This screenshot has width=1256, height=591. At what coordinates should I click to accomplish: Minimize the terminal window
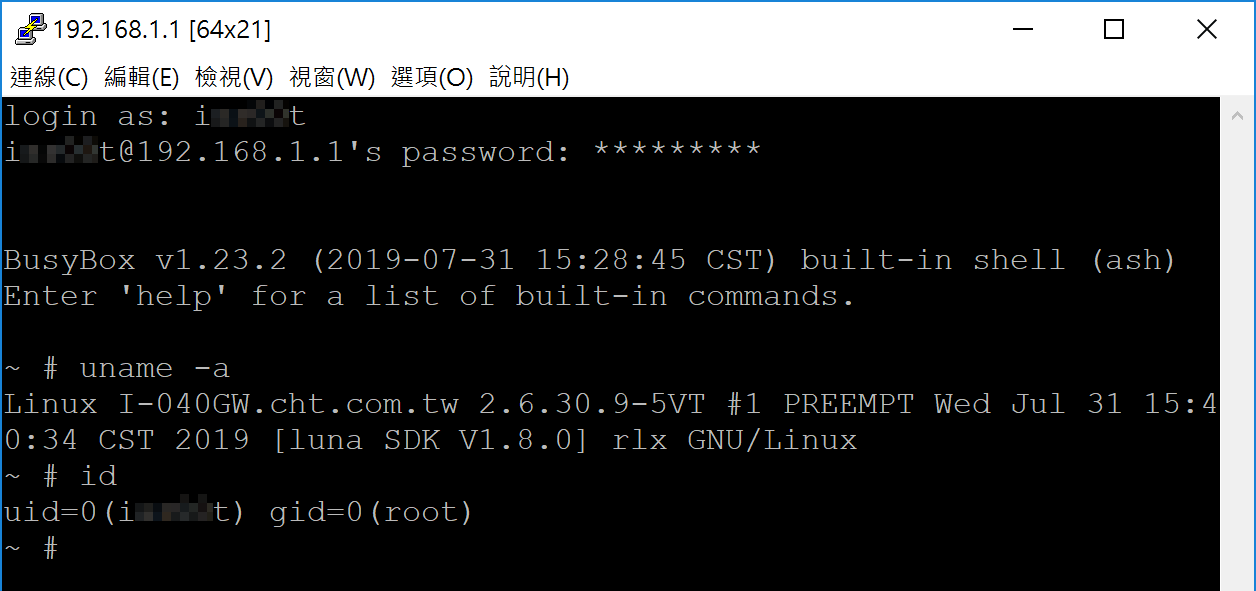[1022, 30]
